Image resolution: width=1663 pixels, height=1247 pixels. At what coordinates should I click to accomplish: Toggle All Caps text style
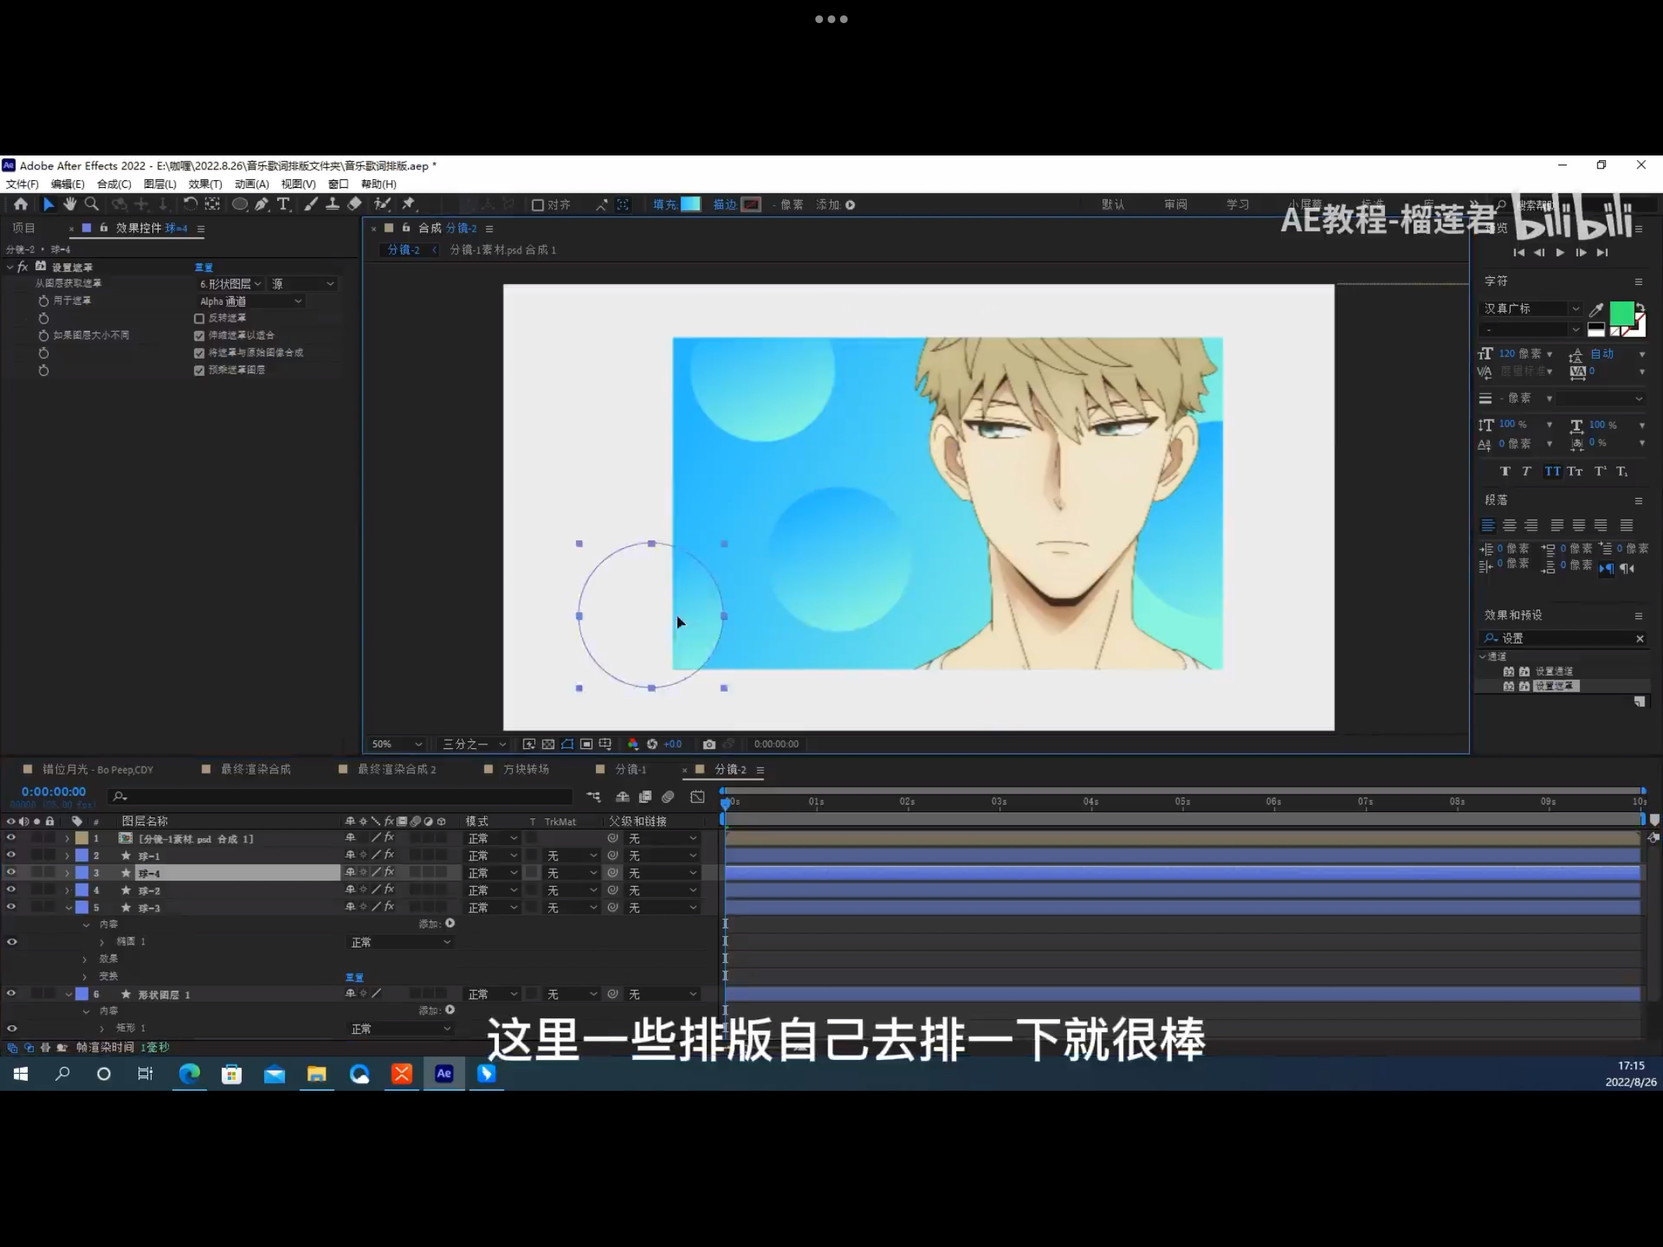(x=1551, y=471)
